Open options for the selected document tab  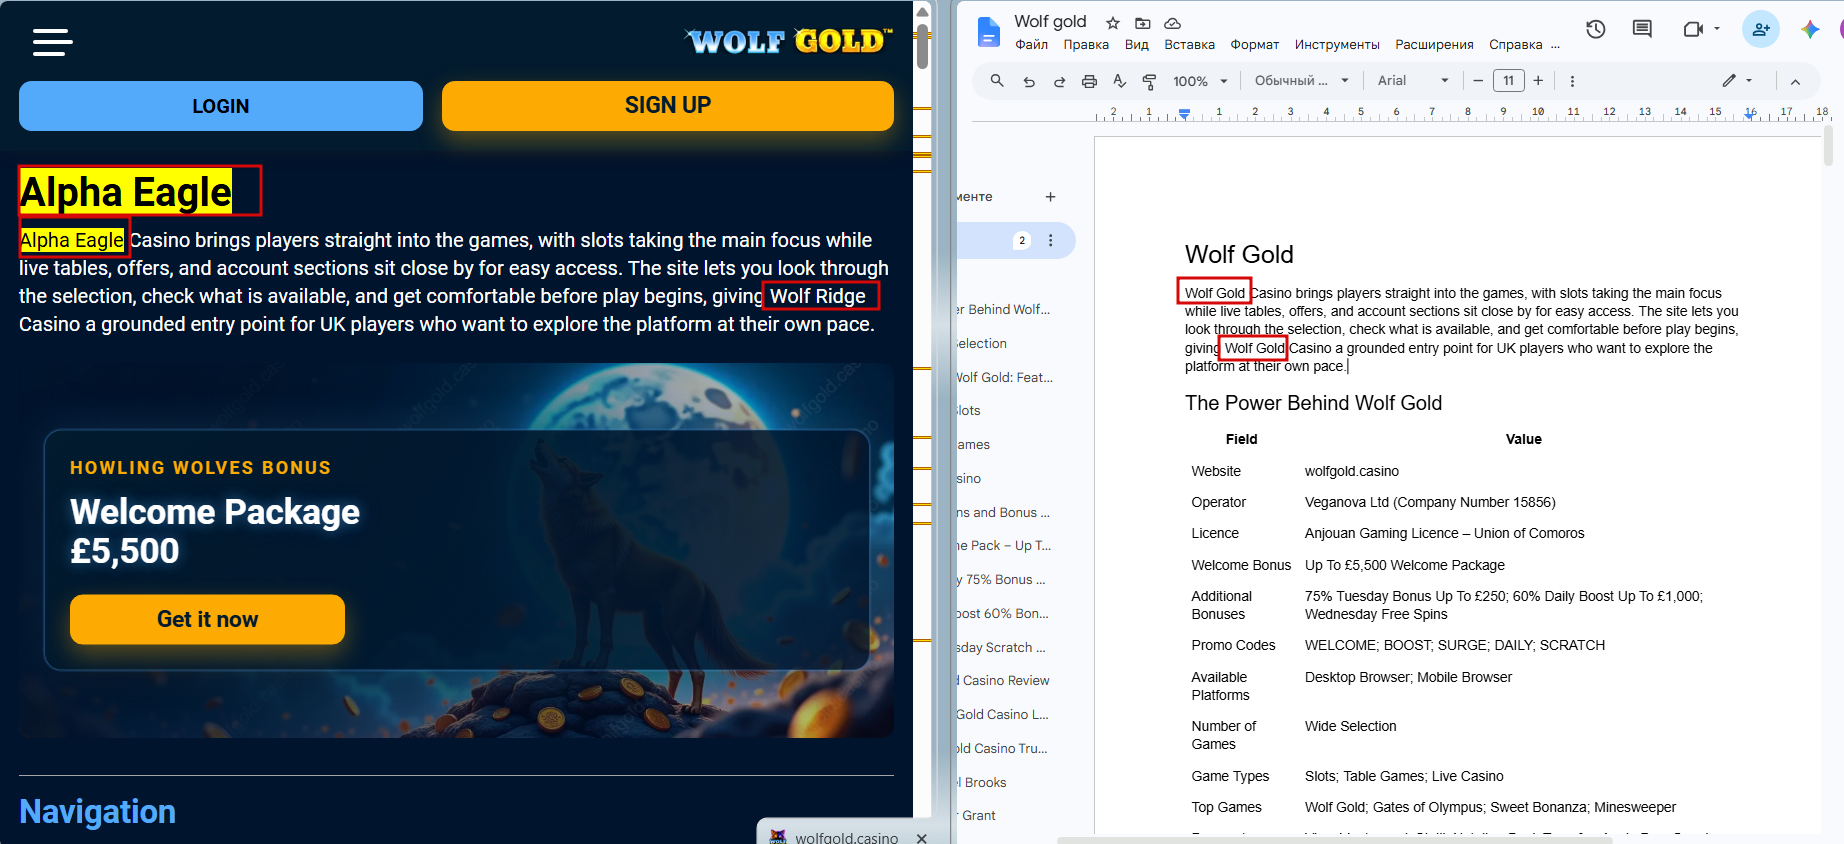tap(1050, 240)
